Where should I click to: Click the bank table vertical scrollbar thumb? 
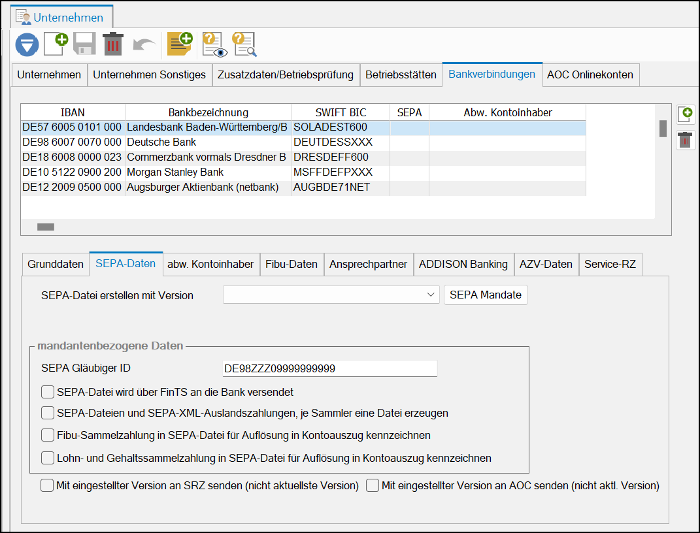click(x=663, y=129)
